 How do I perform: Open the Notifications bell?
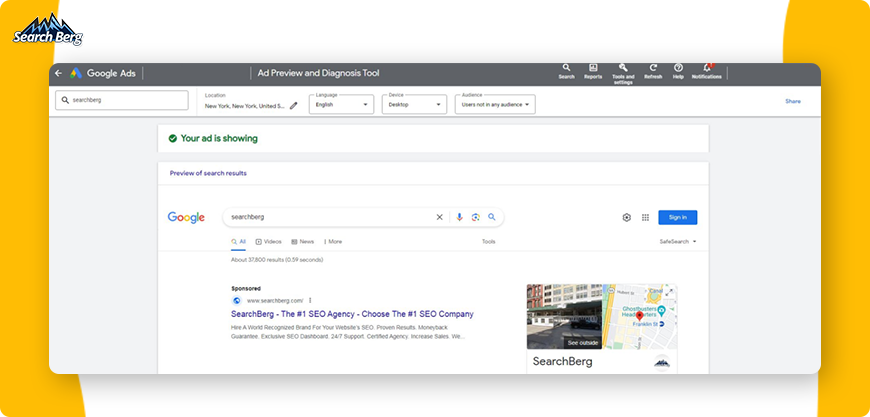[706, 71]
